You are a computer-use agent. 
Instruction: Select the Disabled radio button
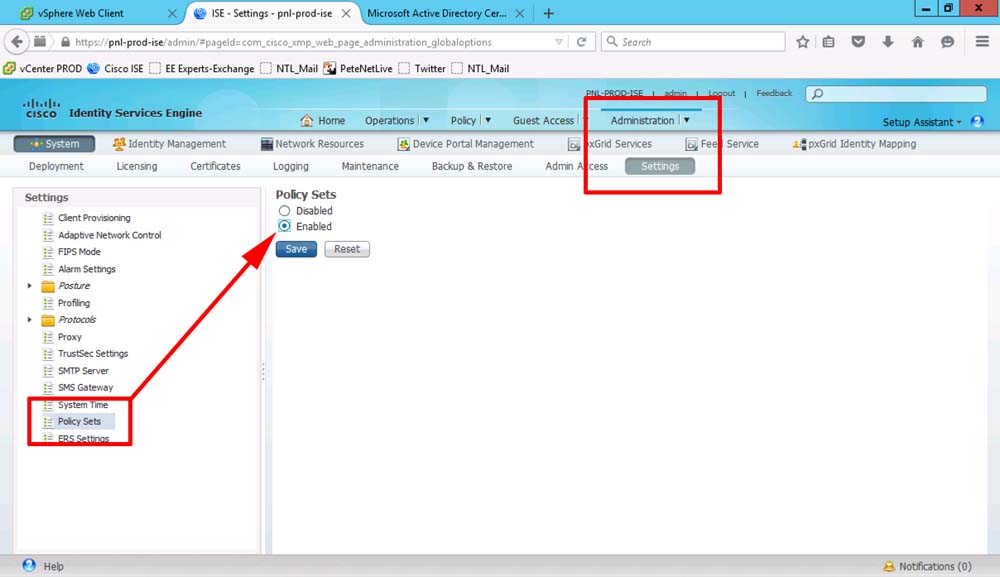pos(284,211)
